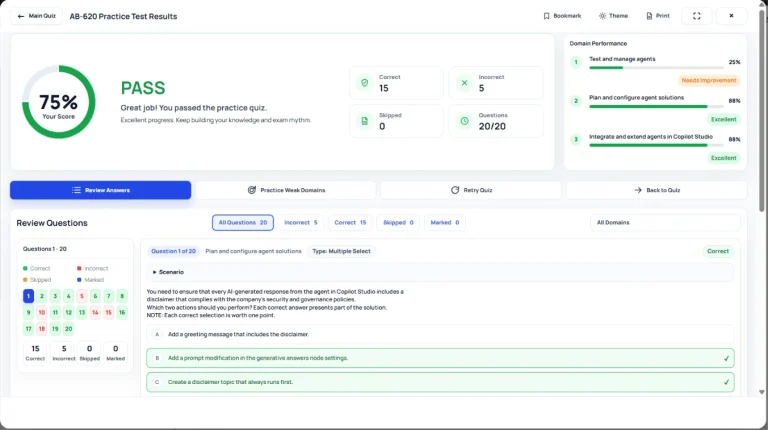Open Review Answers tab

100,190
